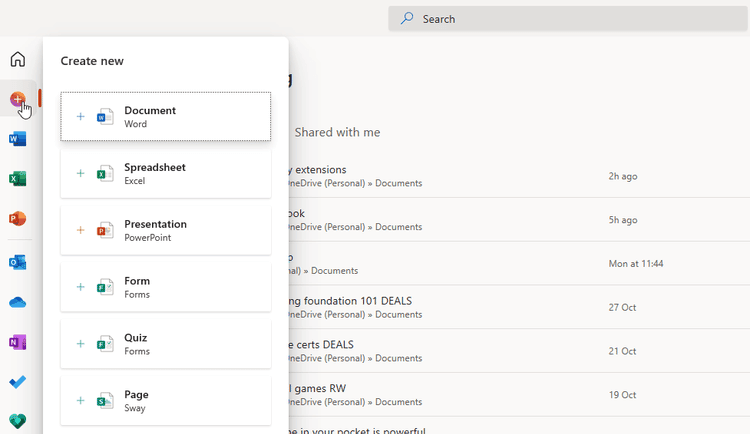Open the Home icon in sidebar
The width and height of the screenshot is (750, 434).
17,59
